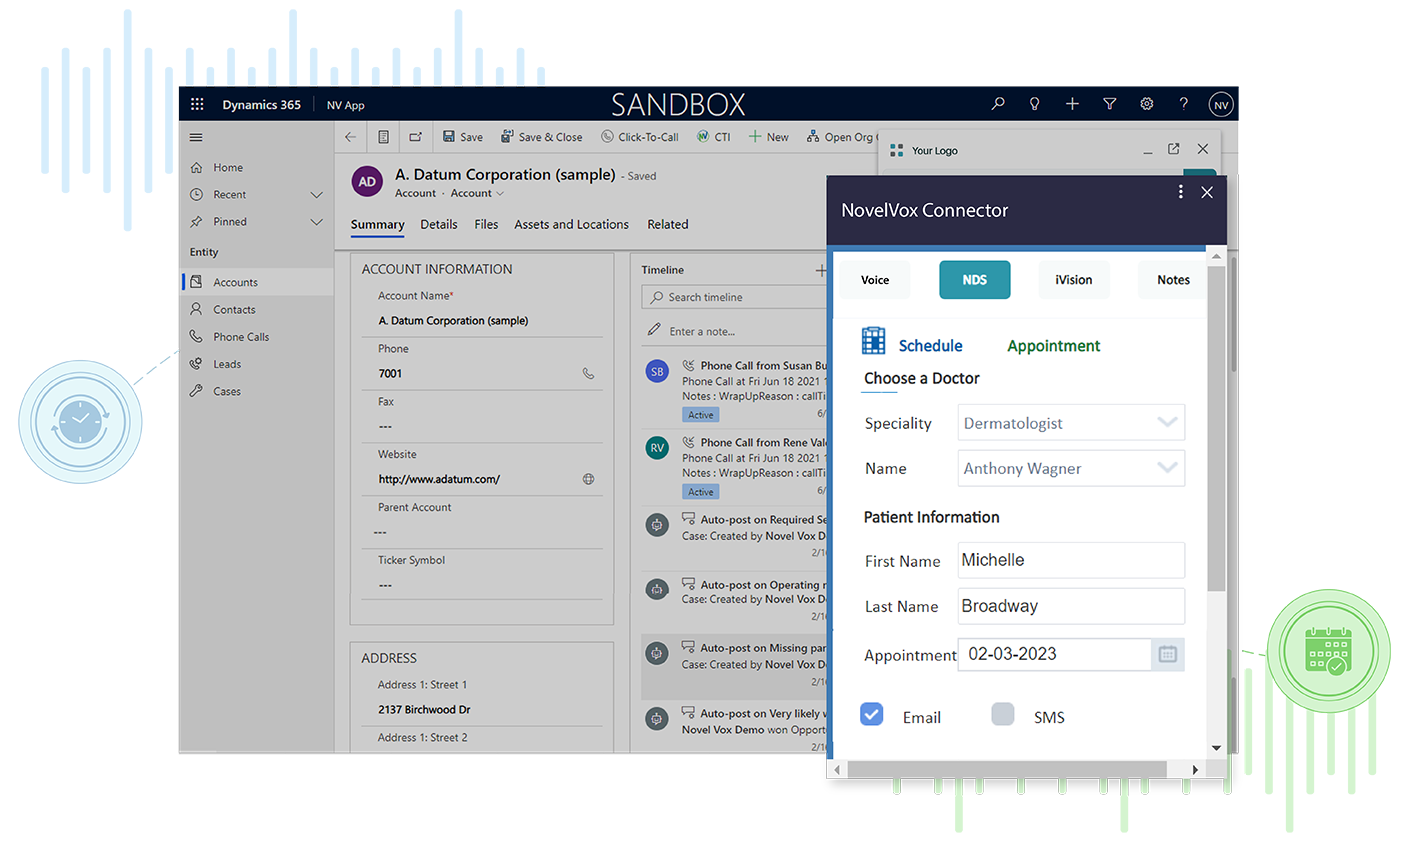Image resolution: width=1417 pixels, height=842 pixels.
Task: Open the Speciality dropdown showing Dermatologist
Action: click(x=1071, y=423)
